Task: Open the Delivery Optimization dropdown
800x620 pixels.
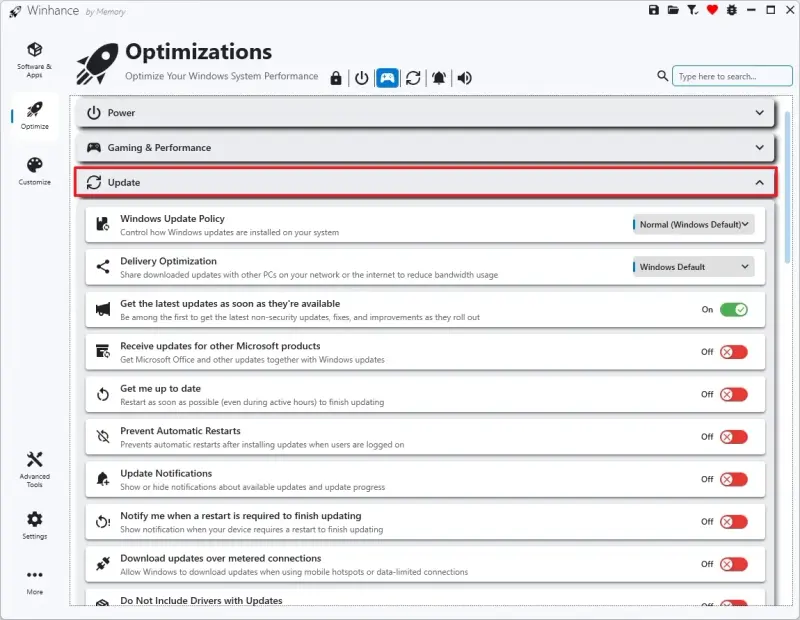Action: pos(693,267)
